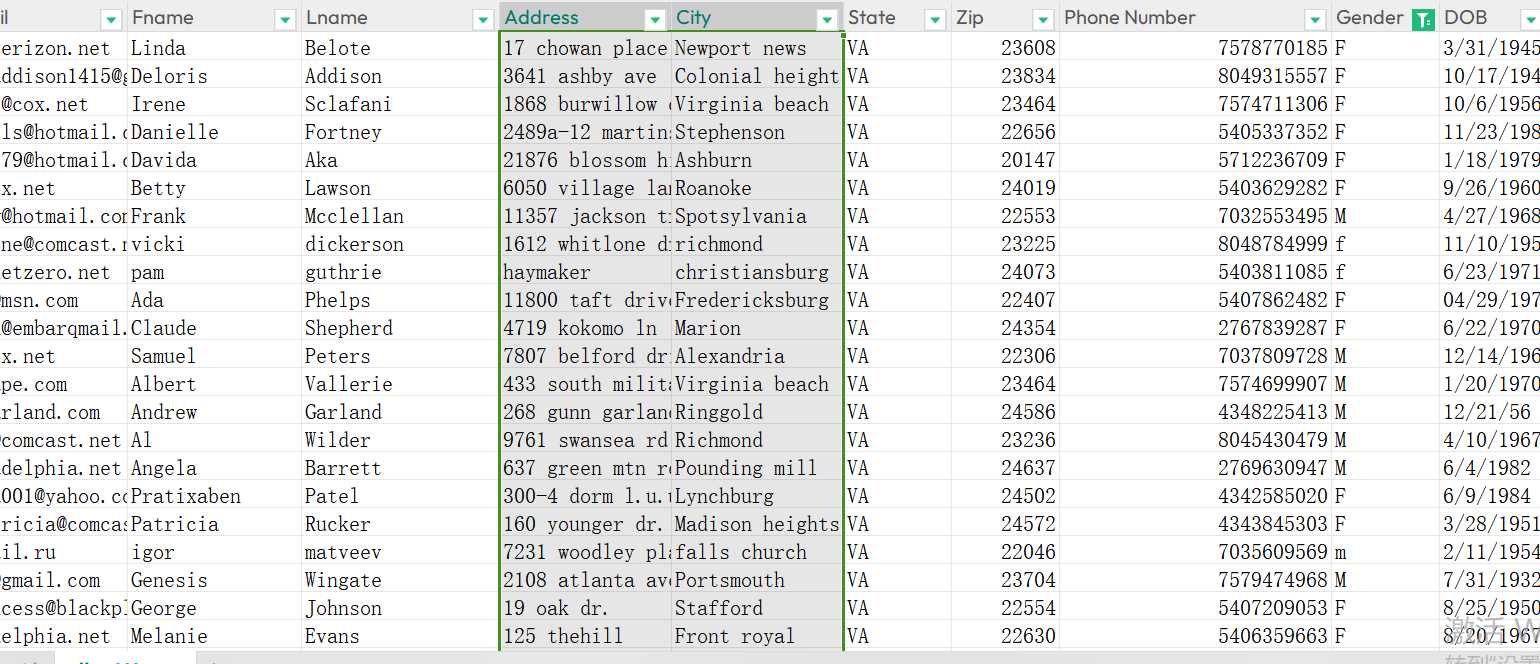The image size is (1540, 664).
Task: Select the city cell Pounding mill
Action: 757,468
